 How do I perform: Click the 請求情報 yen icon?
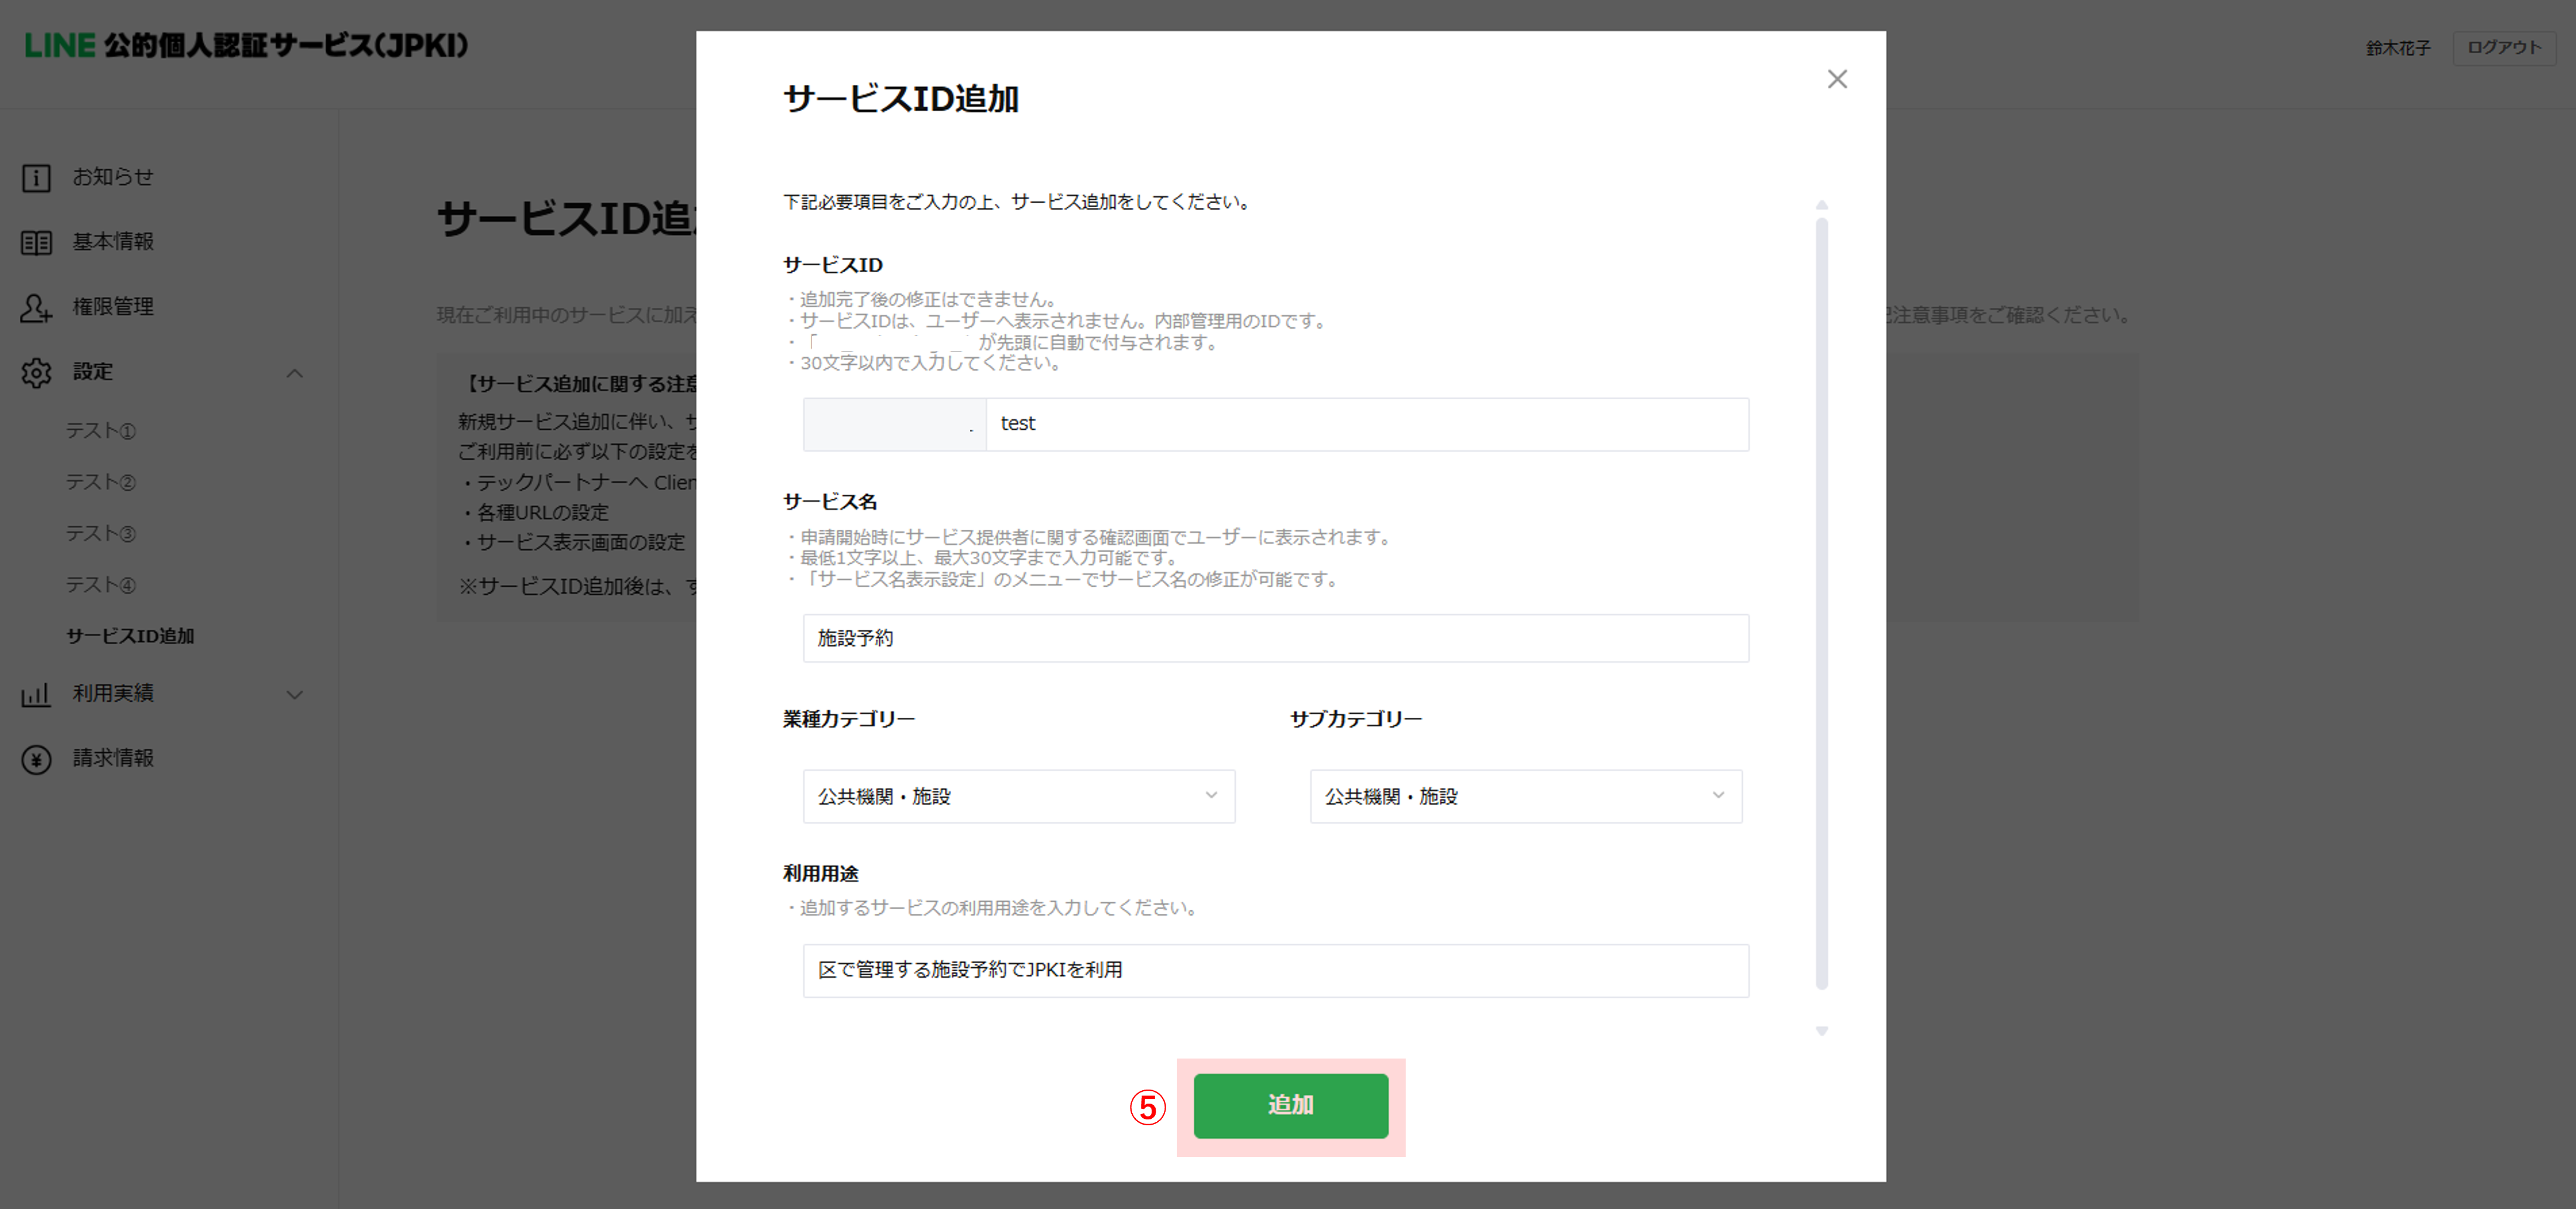coord(36,759)
